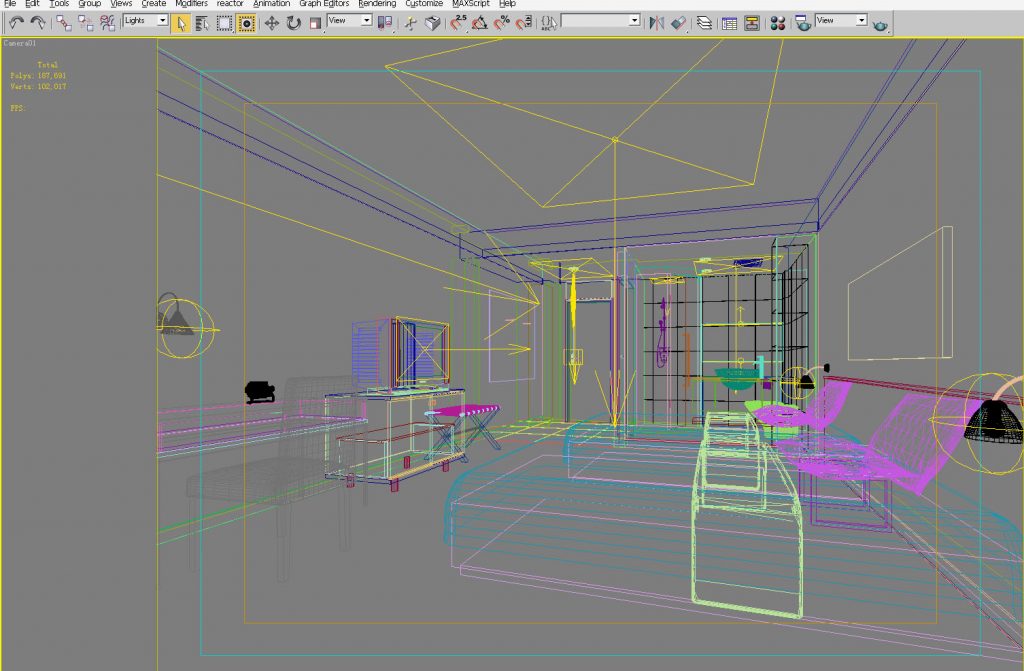Screen dimensions: 1024x671
Task: Click the Undo arrow icon
Action: pyautogui.click(x=16, y=22)
